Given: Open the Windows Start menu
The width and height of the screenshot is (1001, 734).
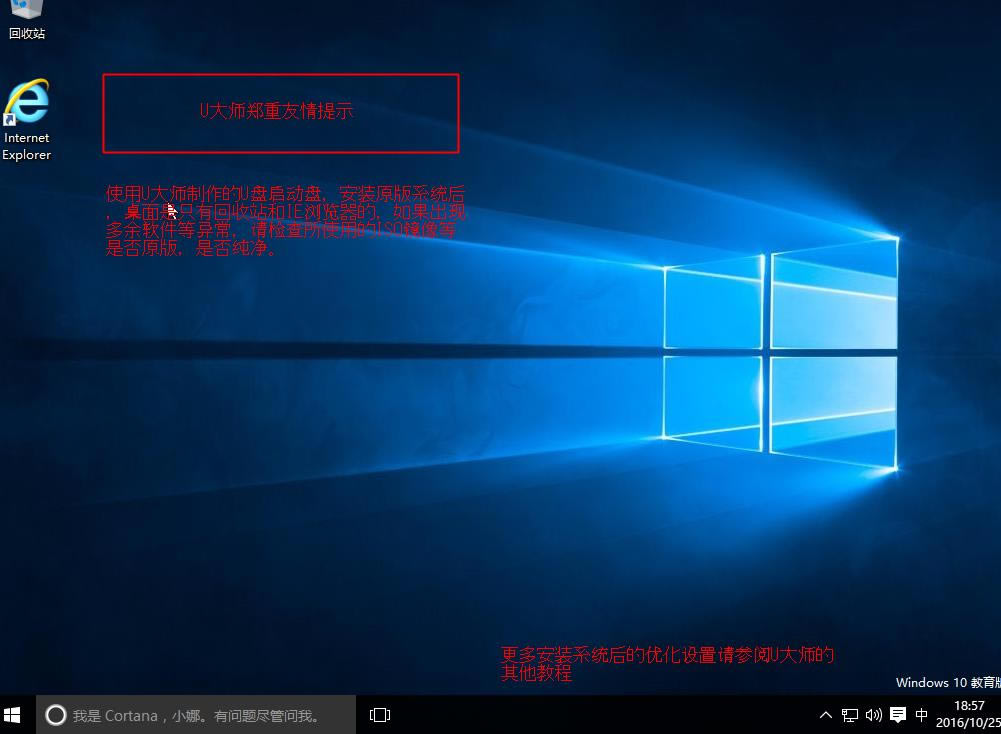Looking at the screenshot, I should pos(12,715).
